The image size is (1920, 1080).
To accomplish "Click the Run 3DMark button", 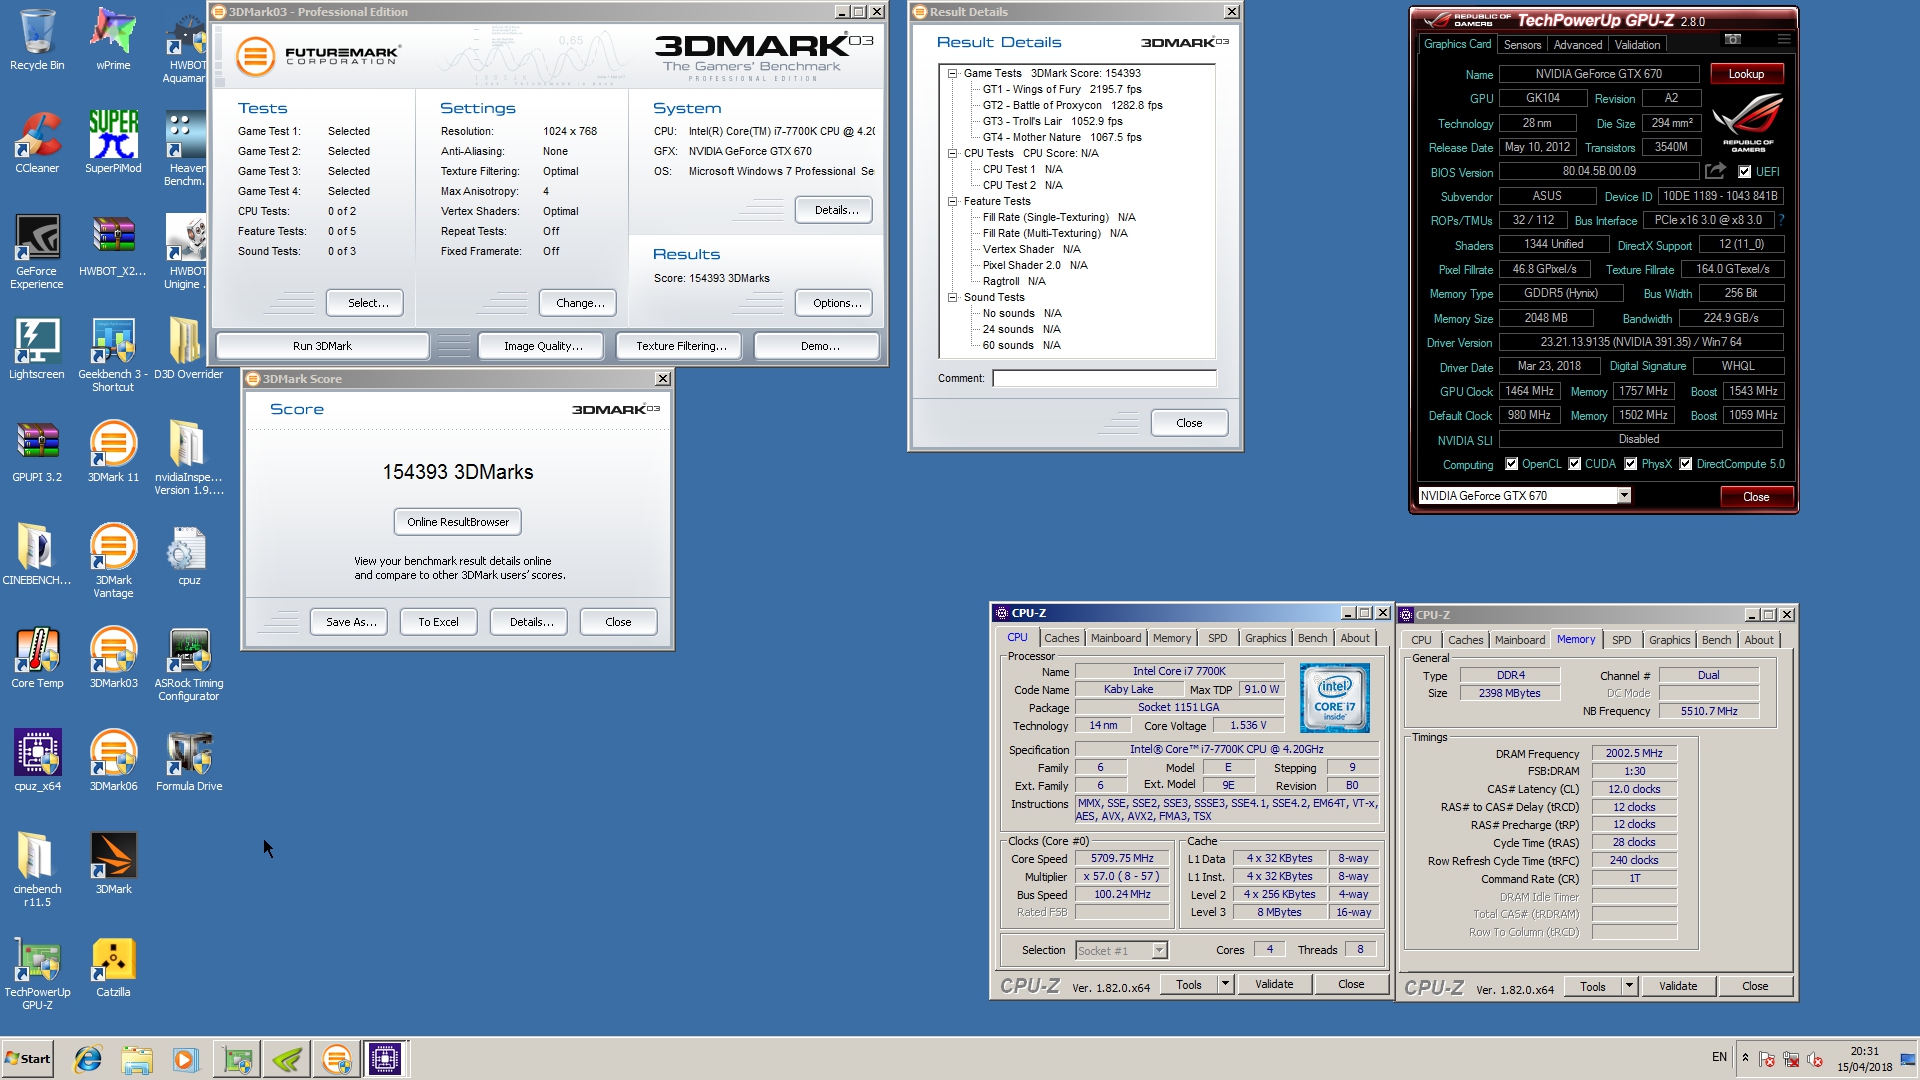I will click(322, 346).
